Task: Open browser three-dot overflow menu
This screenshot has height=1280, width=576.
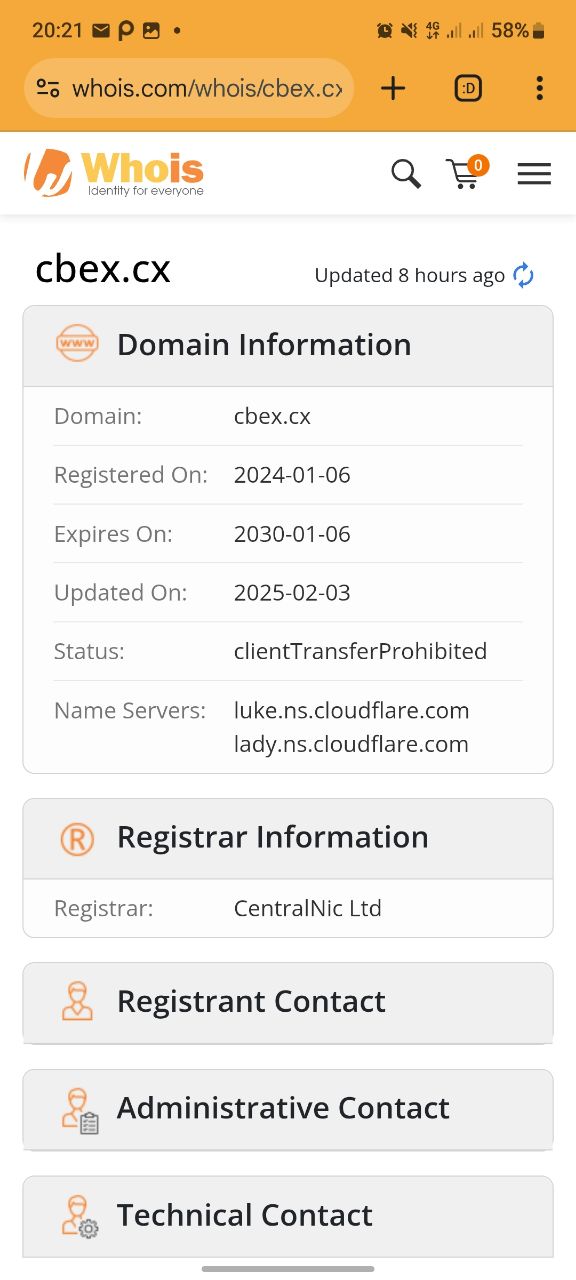Action: tap(539, 88)
